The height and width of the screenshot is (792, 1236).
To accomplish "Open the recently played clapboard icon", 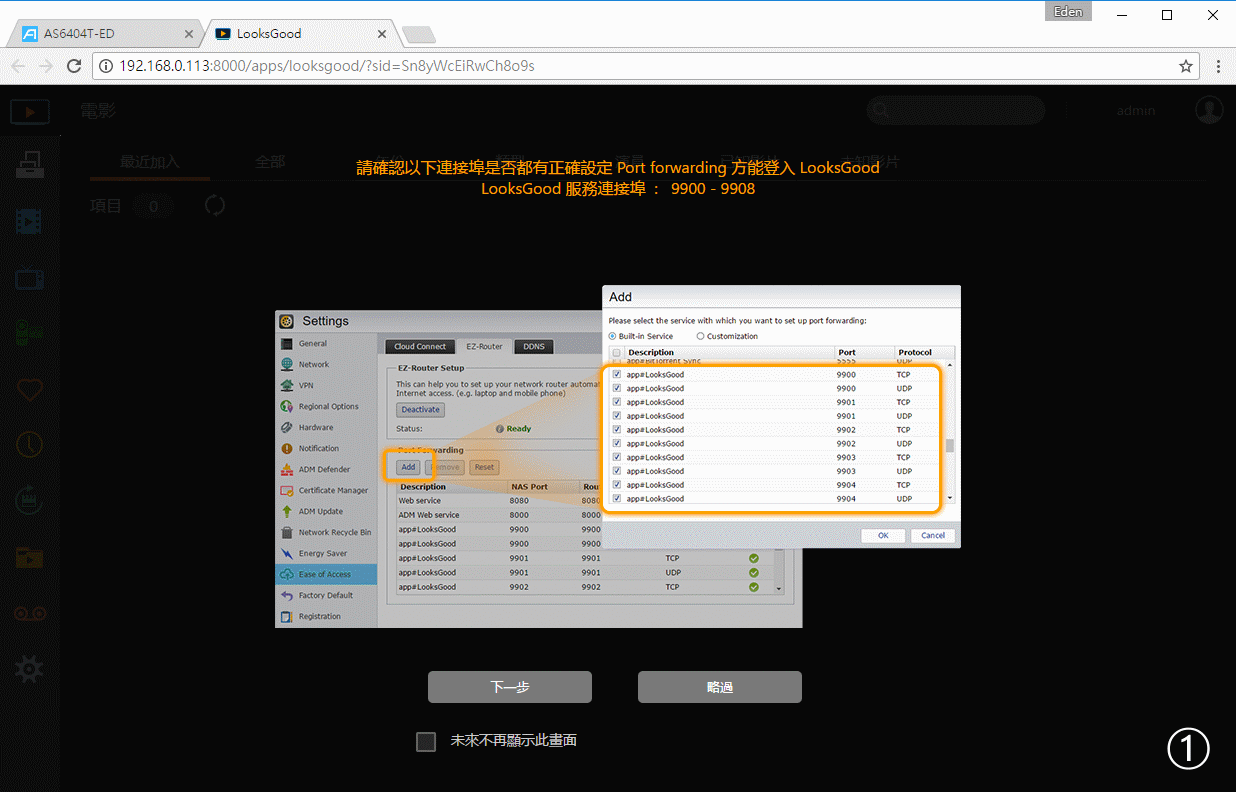I will pos(30,499).
